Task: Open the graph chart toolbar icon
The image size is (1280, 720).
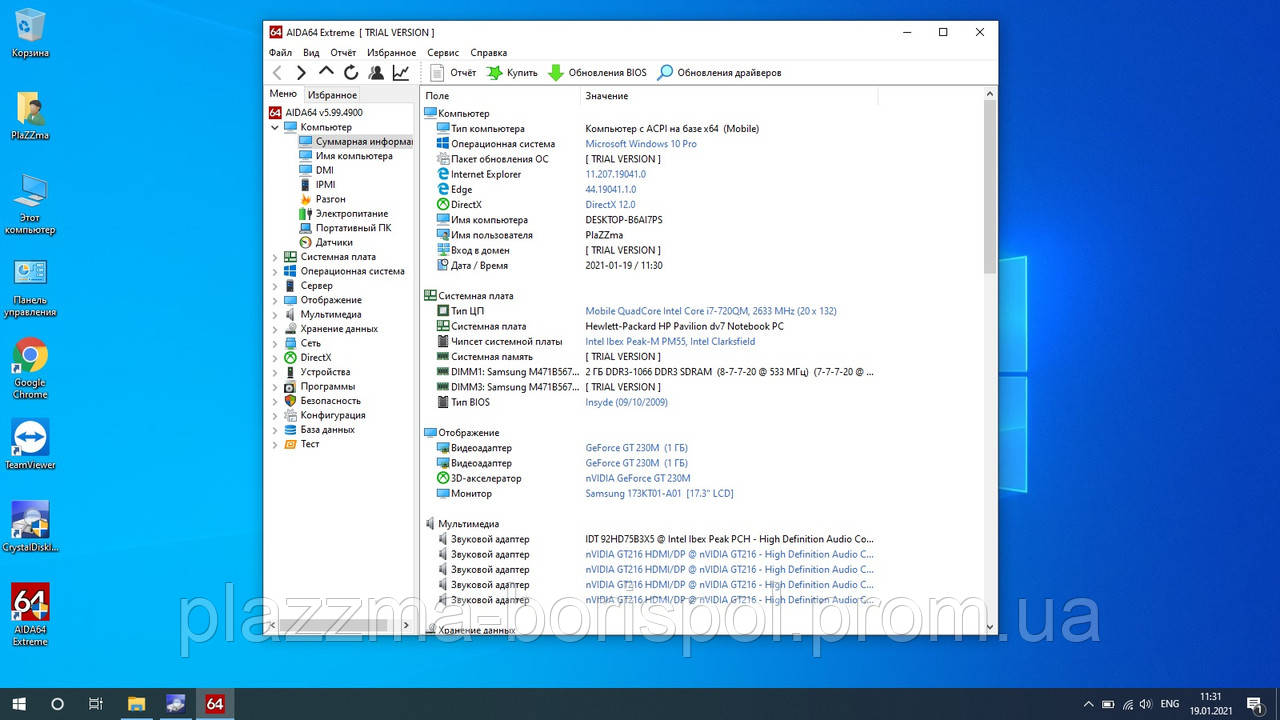Action: coord(400,72)
